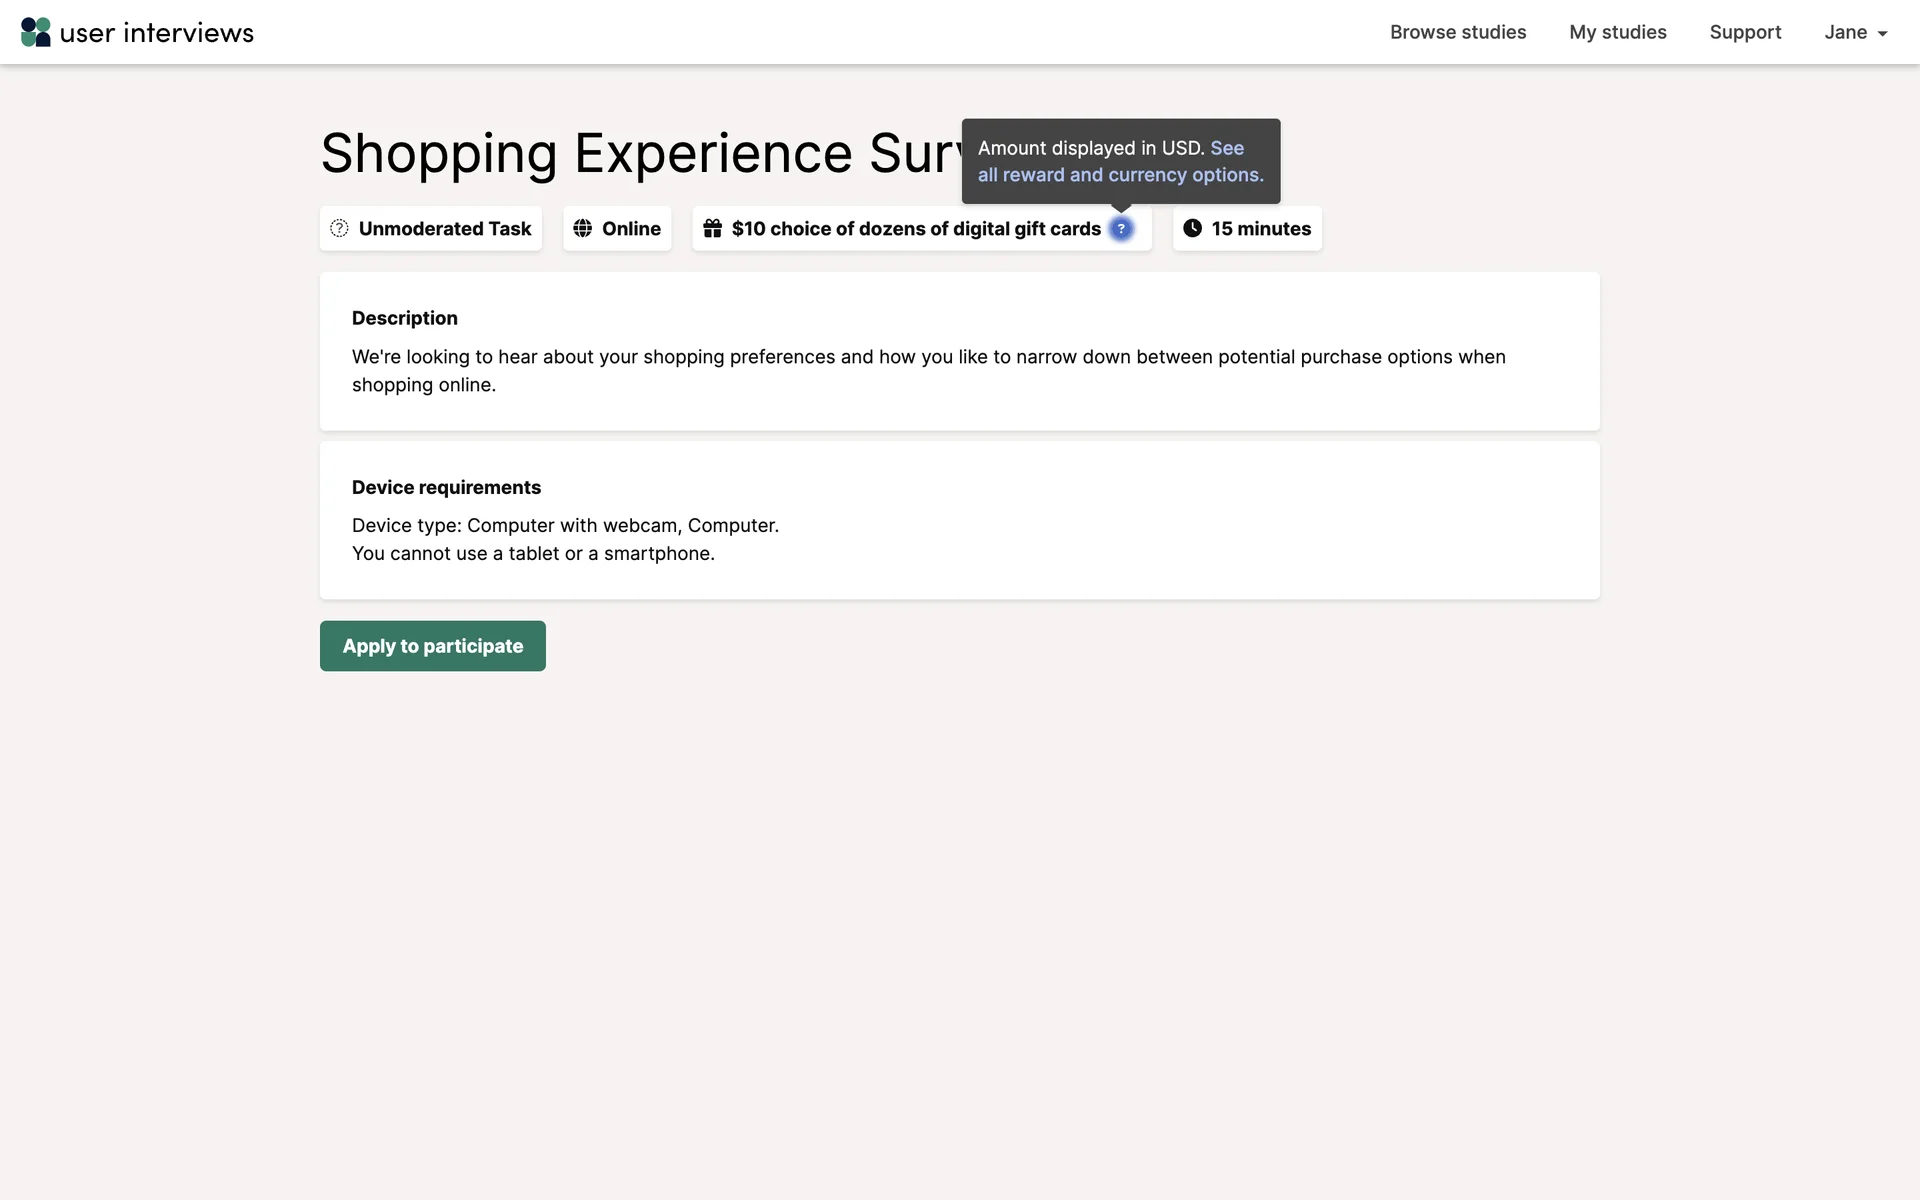Click the Online location badge label
The width and height of the screenshot is (1920, 1200).
pos(631,229)
